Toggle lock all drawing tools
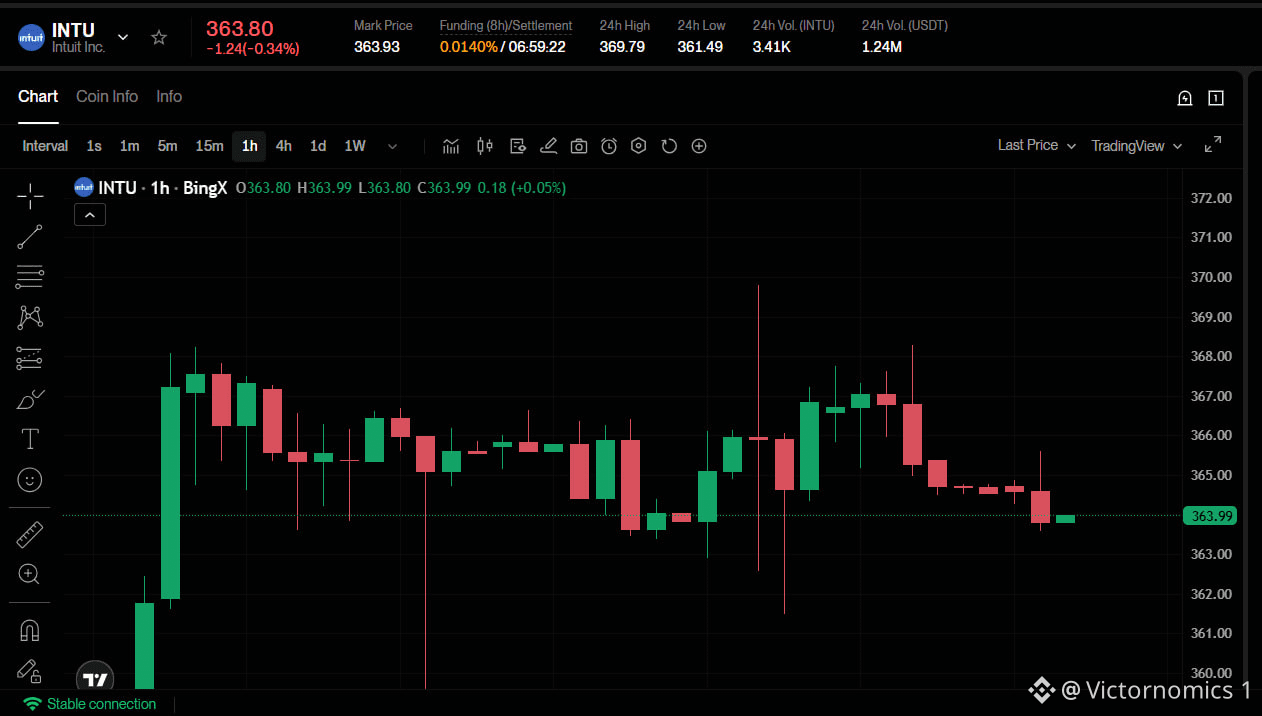This screenshot has width=1262, height=716. click(30, 671)
